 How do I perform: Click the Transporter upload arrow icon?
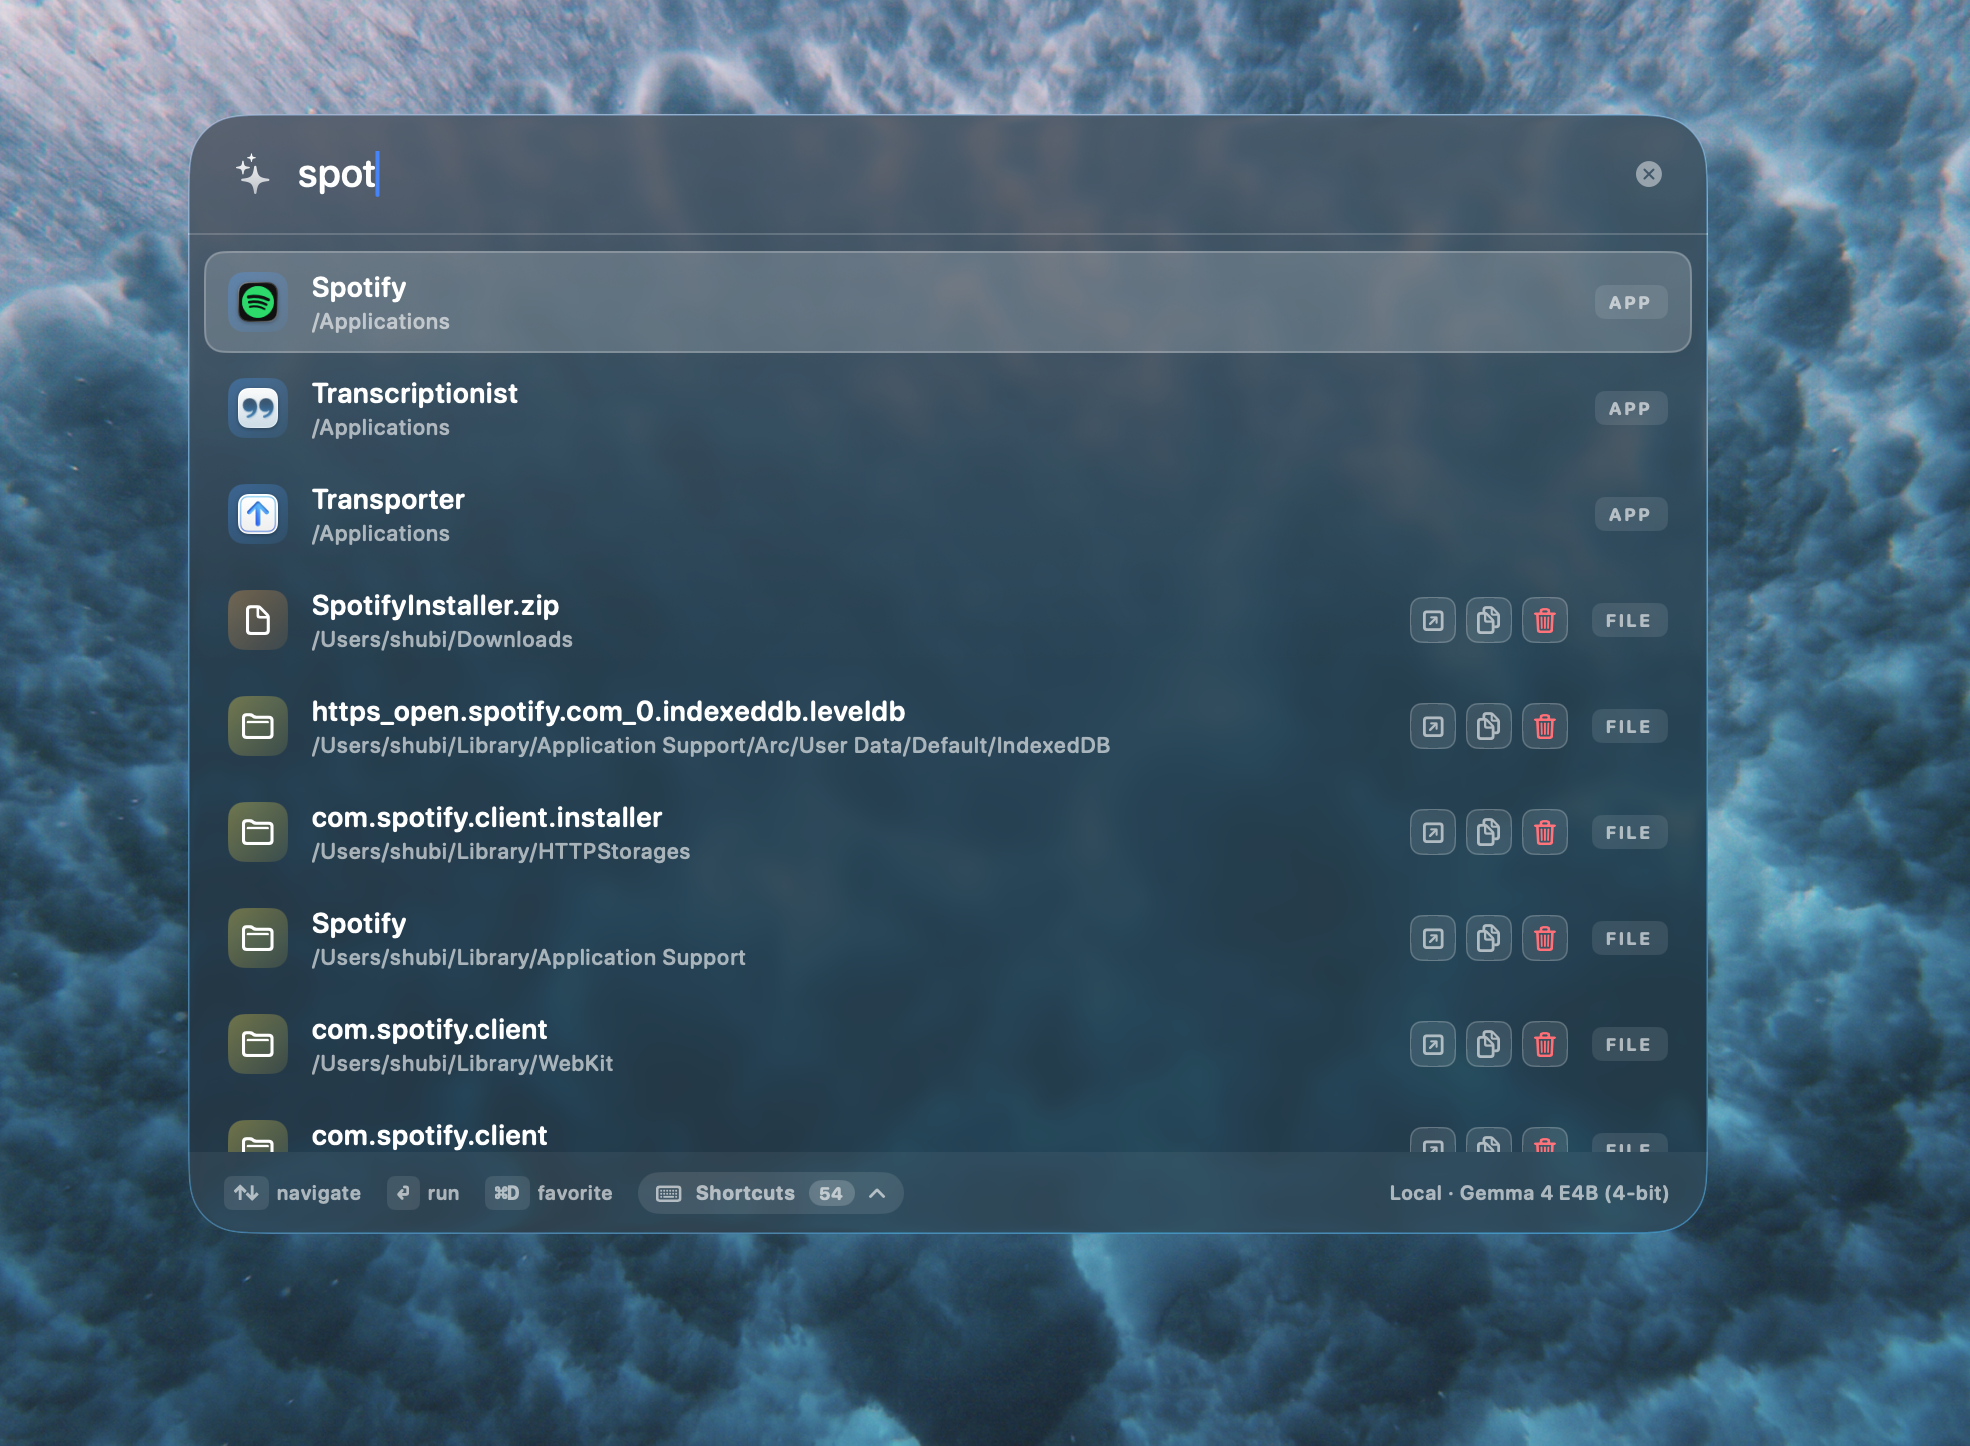[x=258, y=514]
